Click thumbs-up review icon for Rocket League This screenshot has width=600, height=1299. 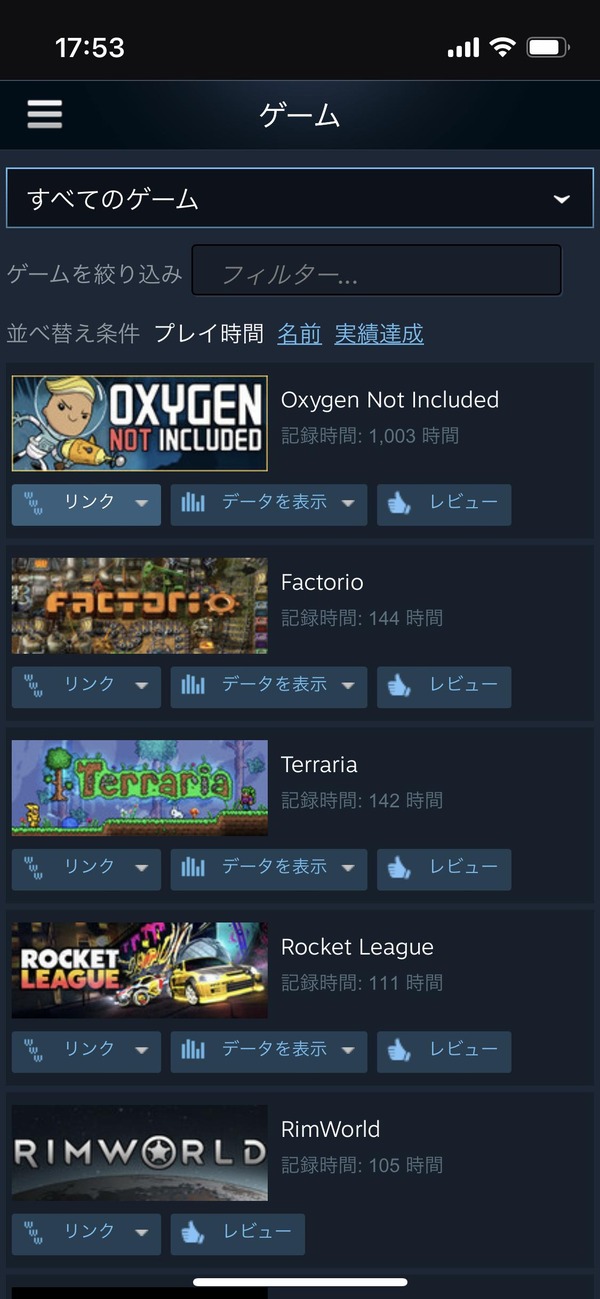point(400,1051)
